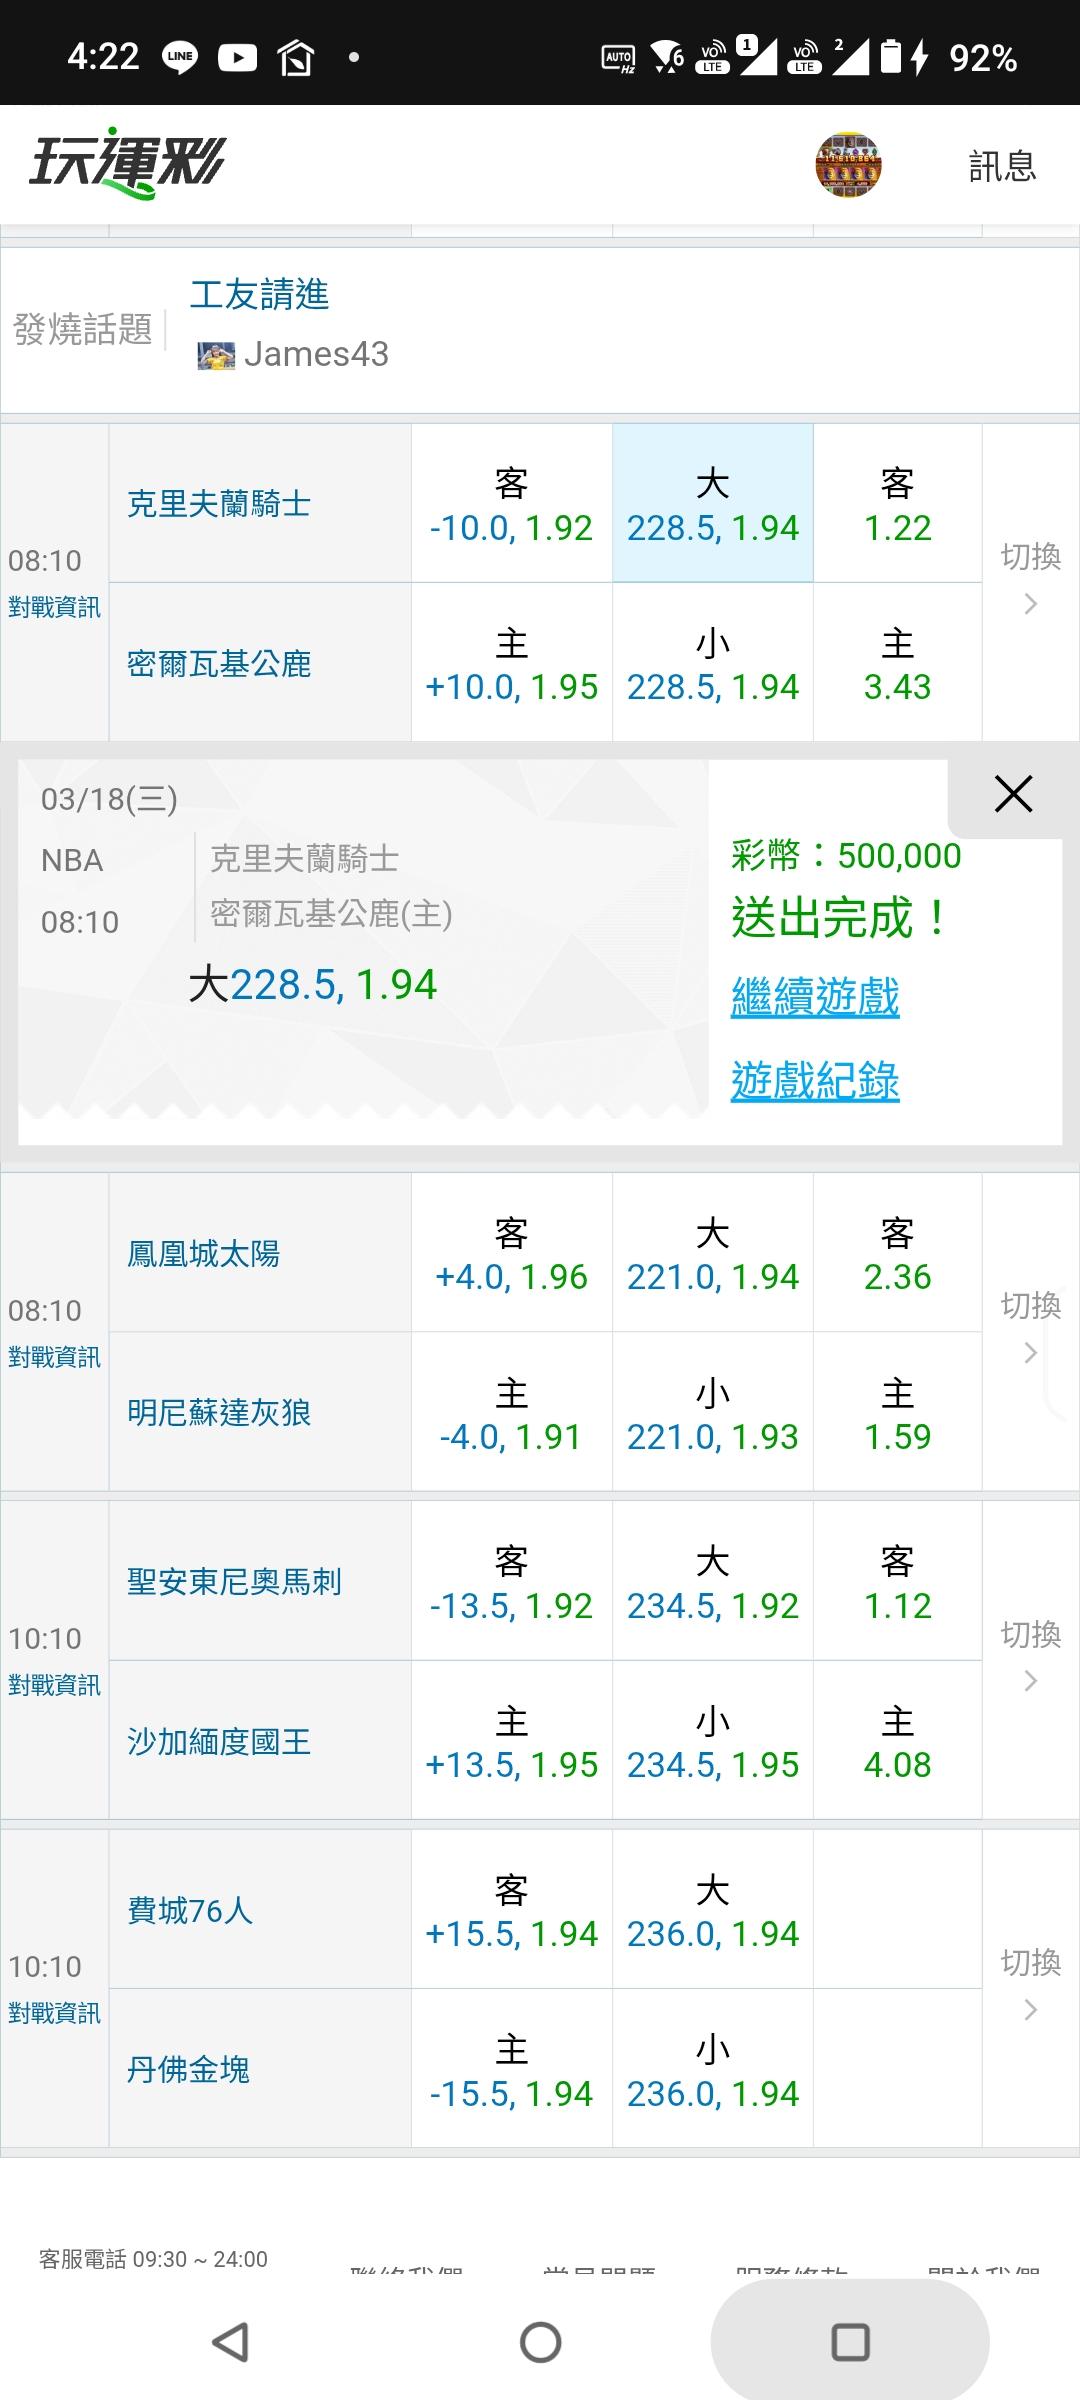The width and height of the screenshot is (1080, 2400).
Task: Toggle the selected 大 228.5, 1.94 bet
Action: pyautogui.click(x=712, y=504)
